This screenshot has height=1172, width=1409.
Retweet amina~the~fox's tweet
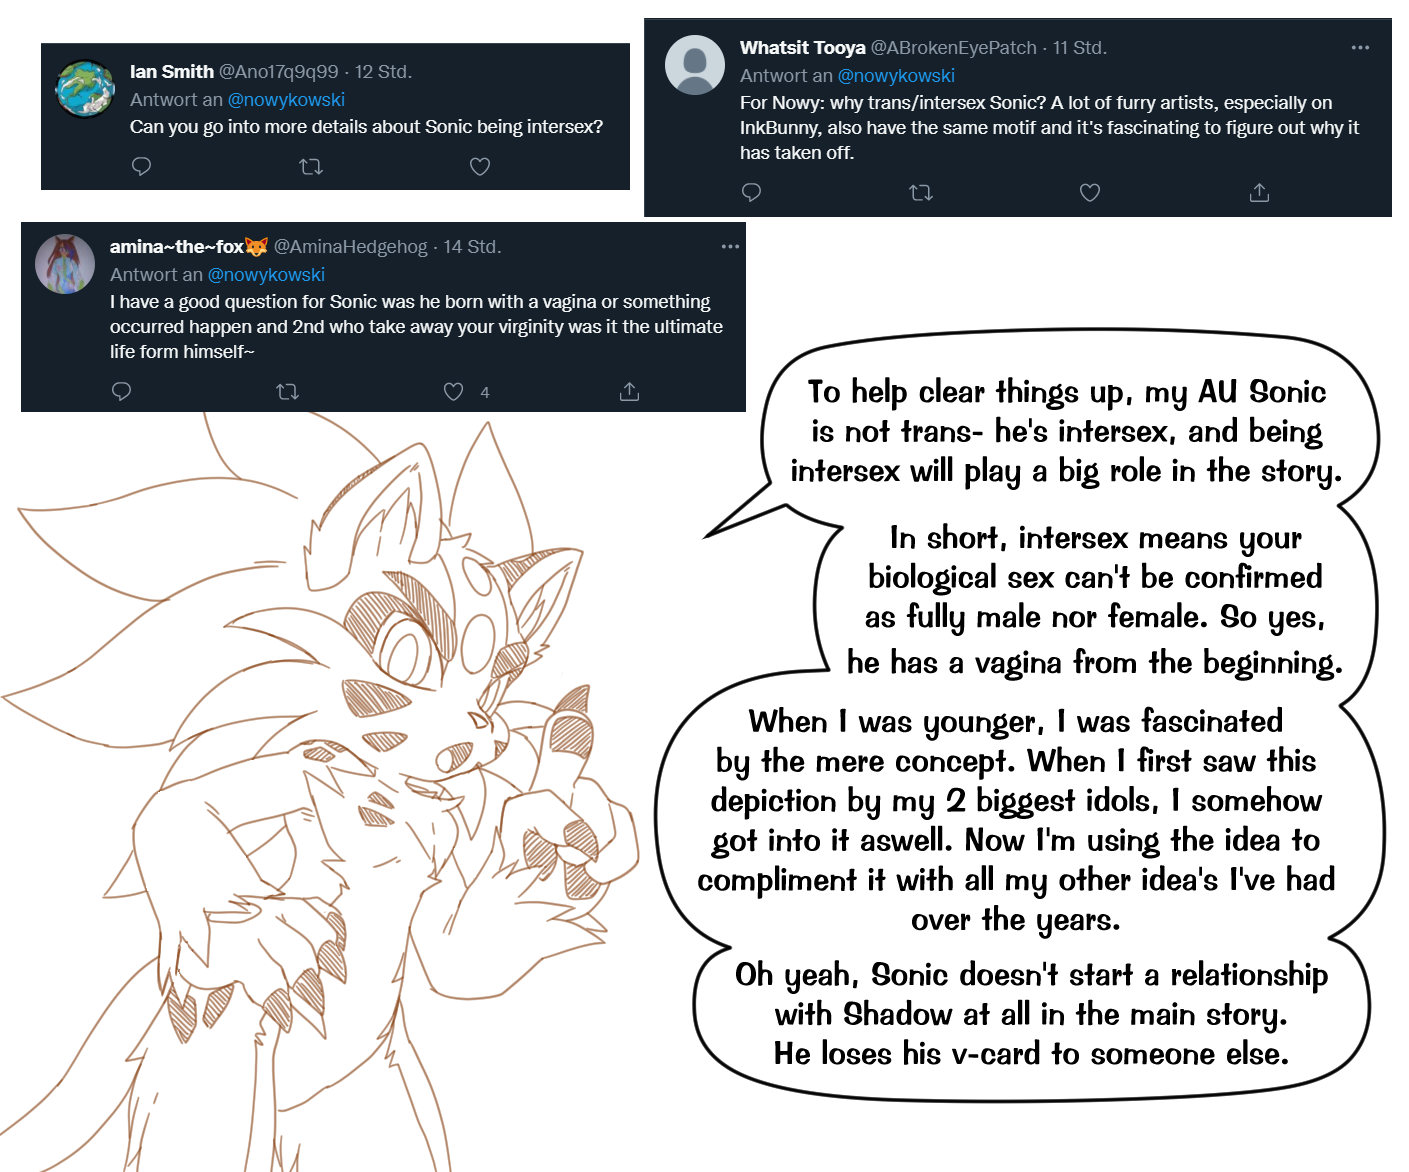(288, 391)
